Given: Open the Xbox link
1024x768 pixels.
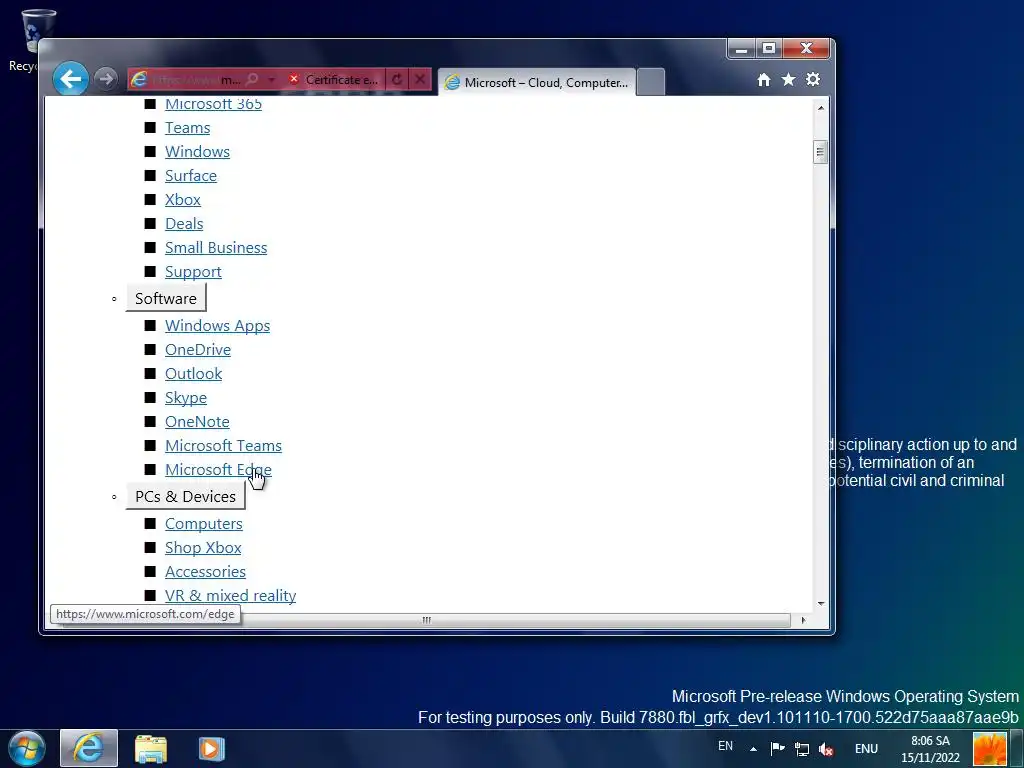Looking at the screenshot, I should pos(183,200).
